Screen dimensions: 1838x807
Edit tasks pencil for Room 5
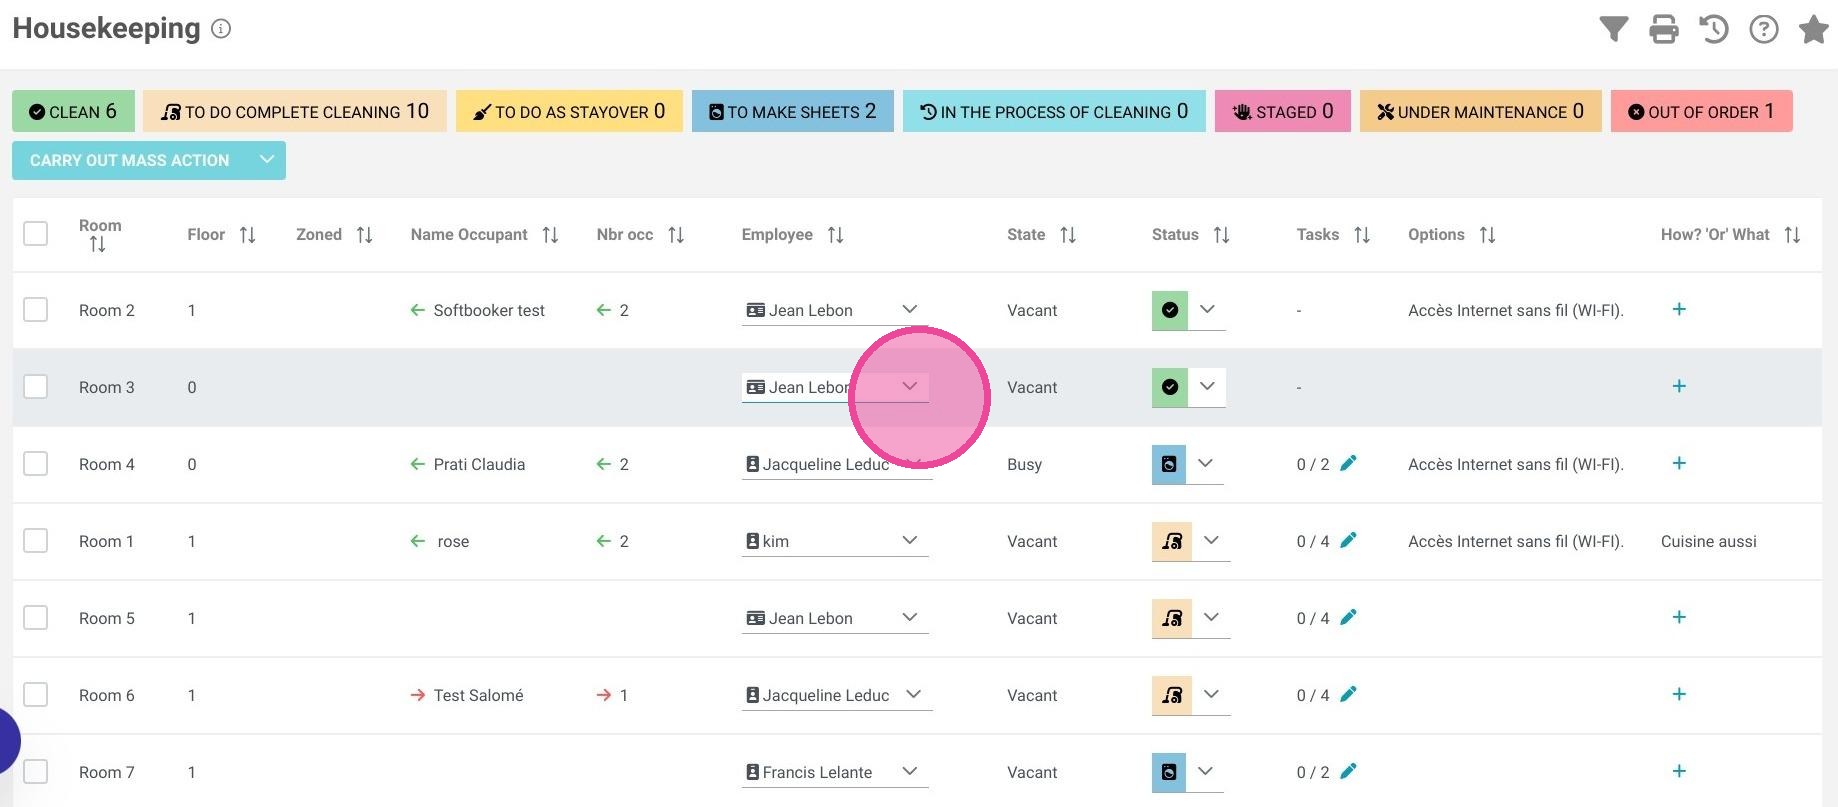point(1348,617)
